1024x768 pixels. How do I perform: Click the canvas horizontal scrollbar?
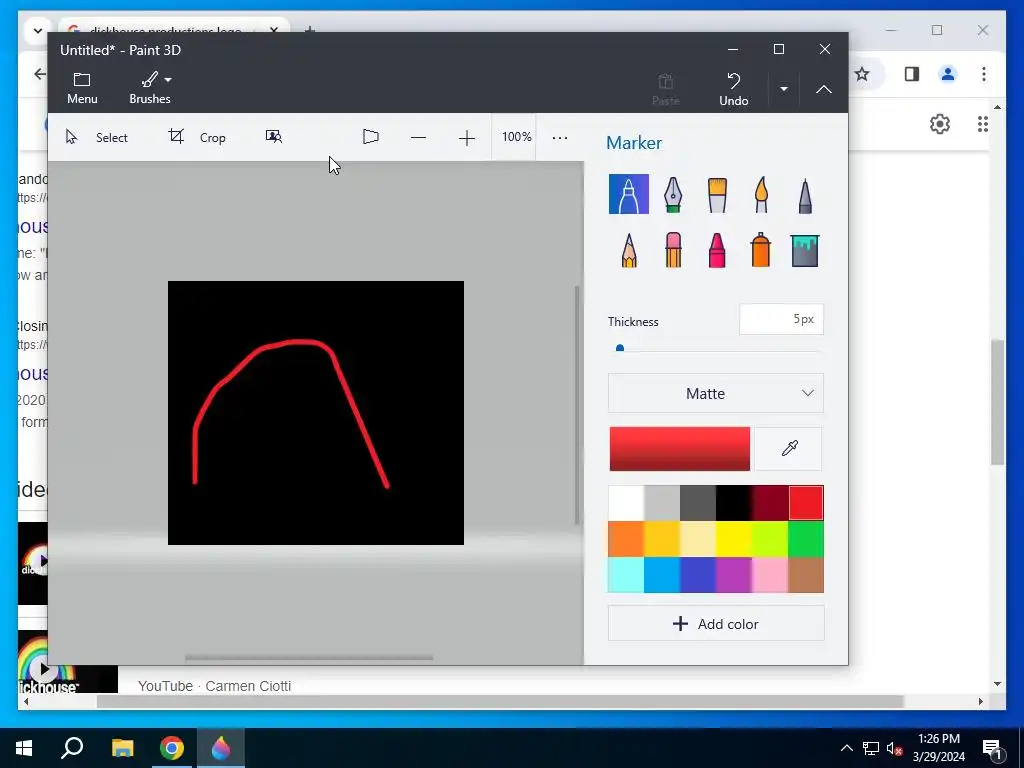309,658
